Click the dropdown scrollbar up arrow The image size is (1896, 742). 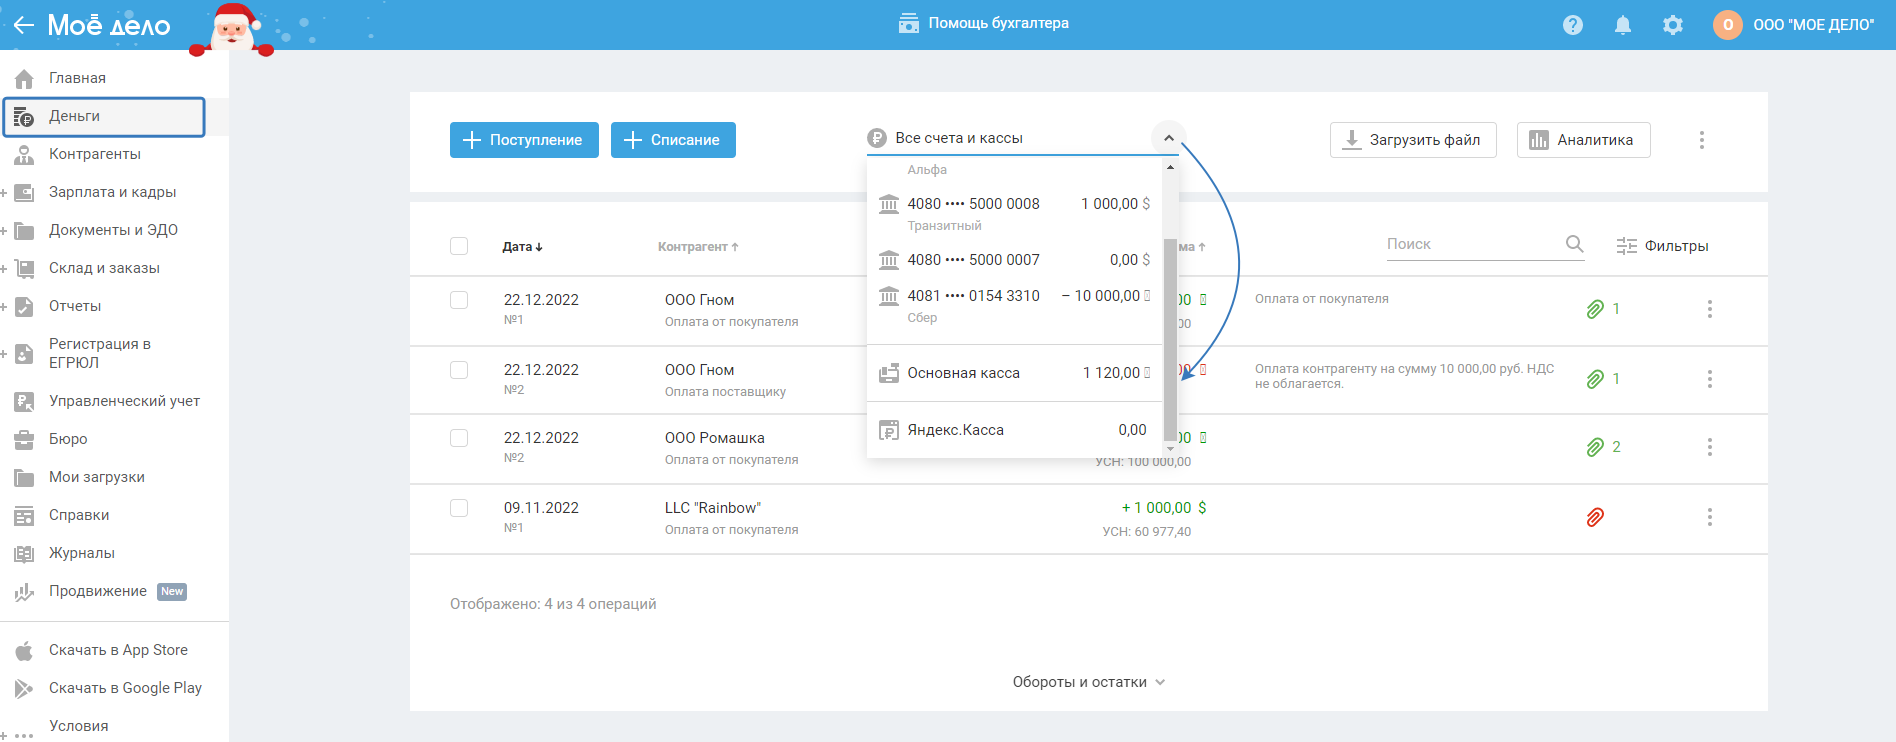pos(1170,167)
